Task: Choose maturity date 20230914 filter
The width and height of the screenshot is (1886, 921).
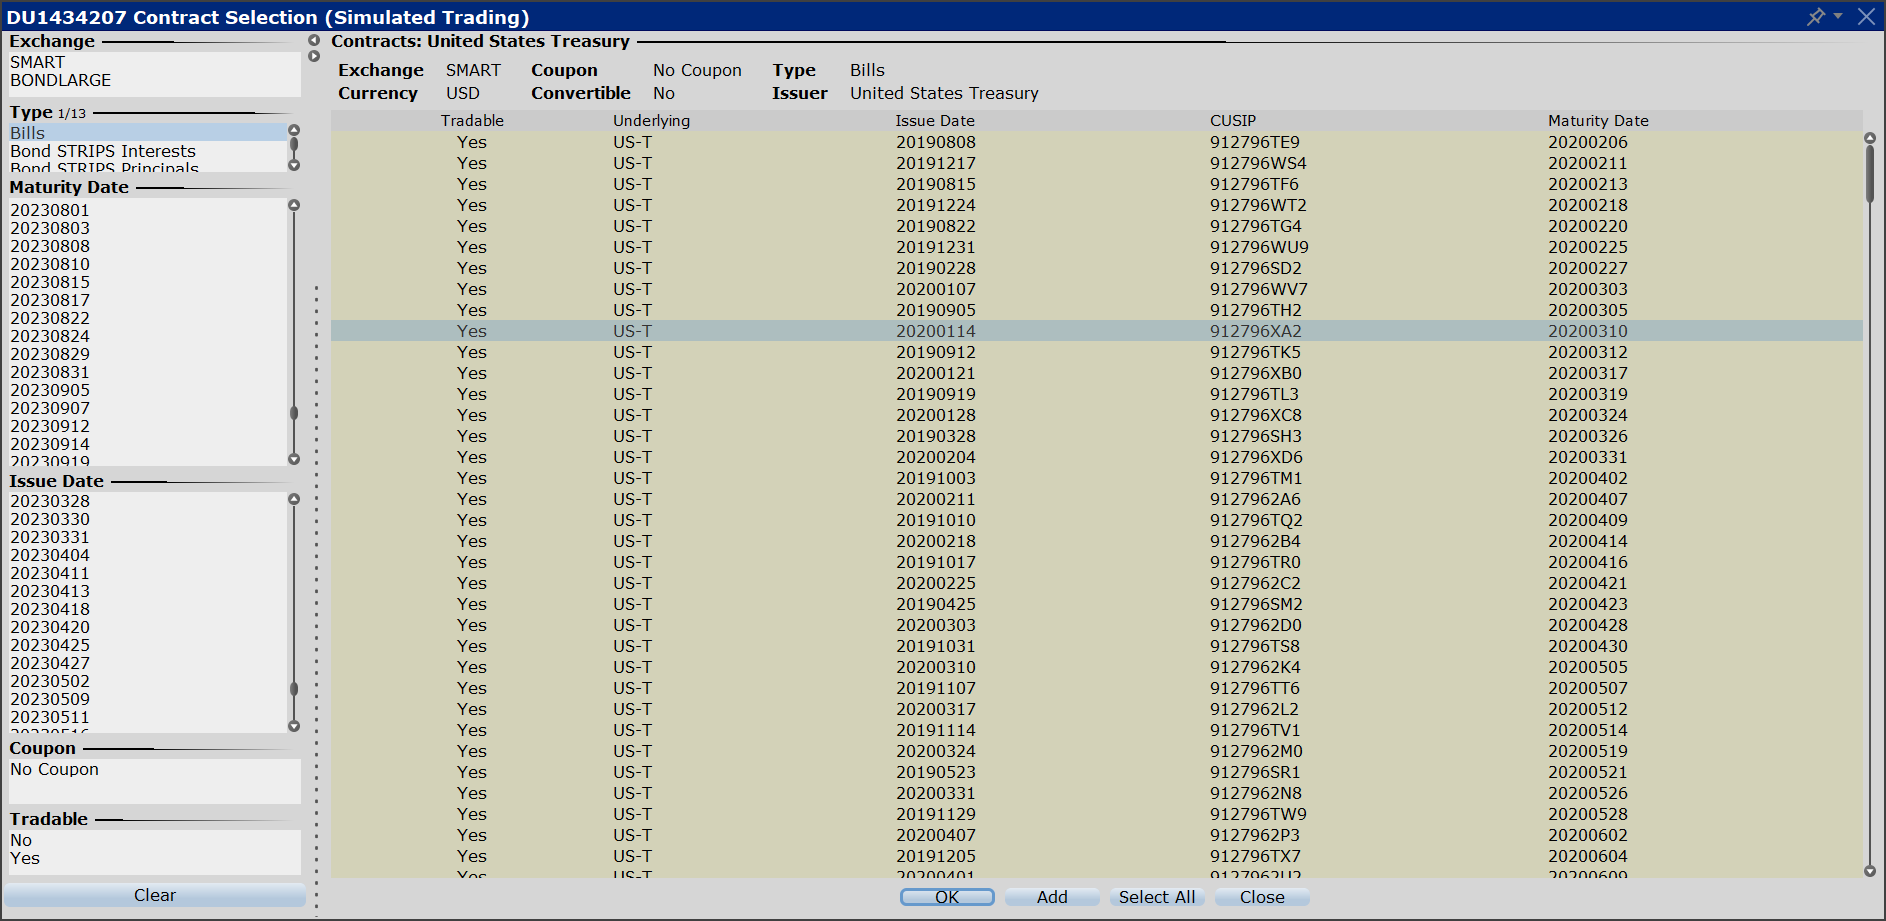Action: point(148,444)
